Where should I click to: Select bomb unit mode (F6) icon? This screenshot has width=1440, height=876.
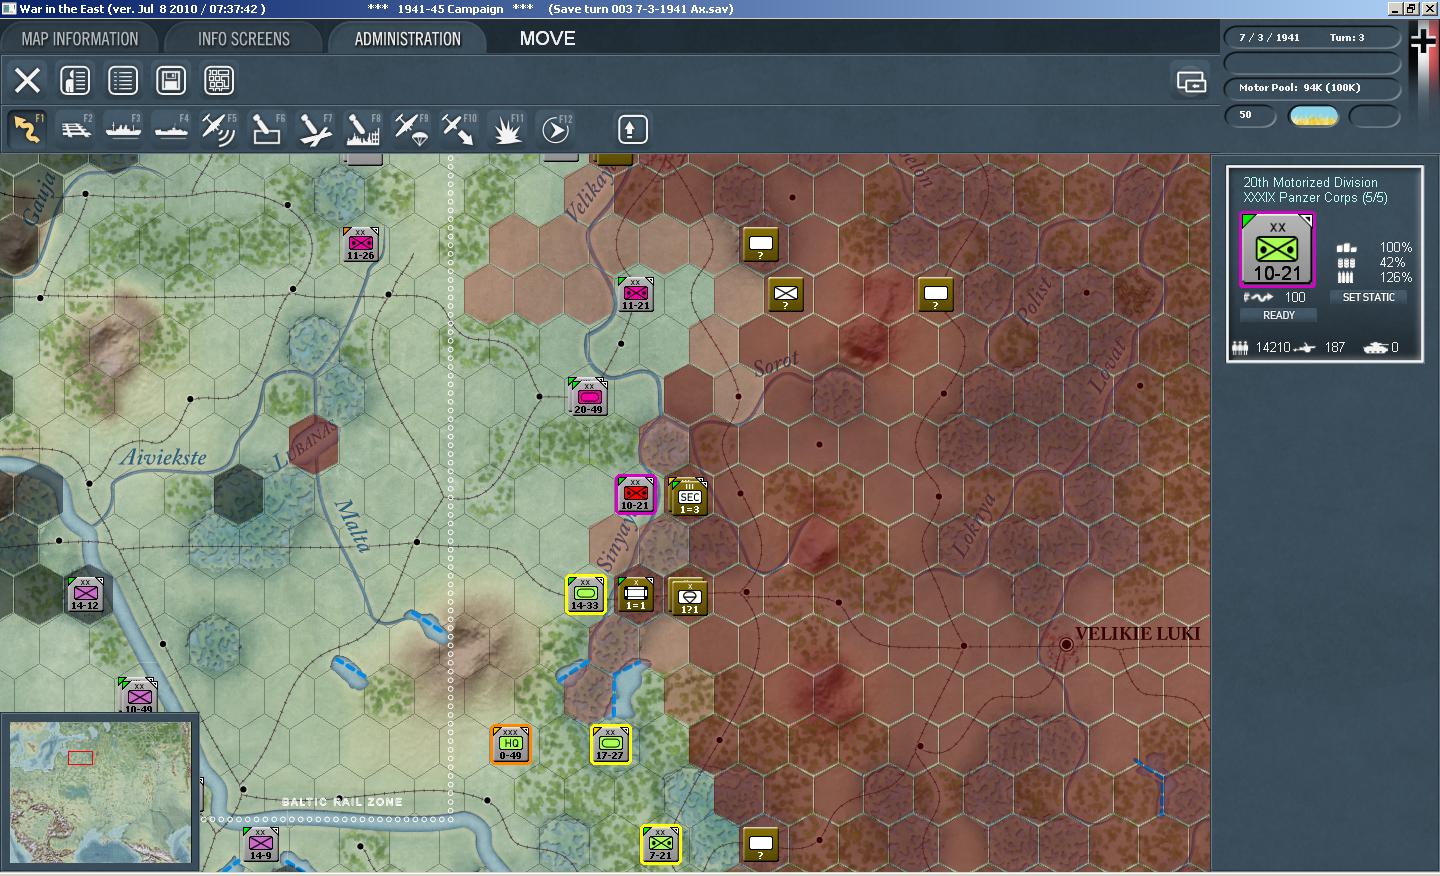coord(267,129)
